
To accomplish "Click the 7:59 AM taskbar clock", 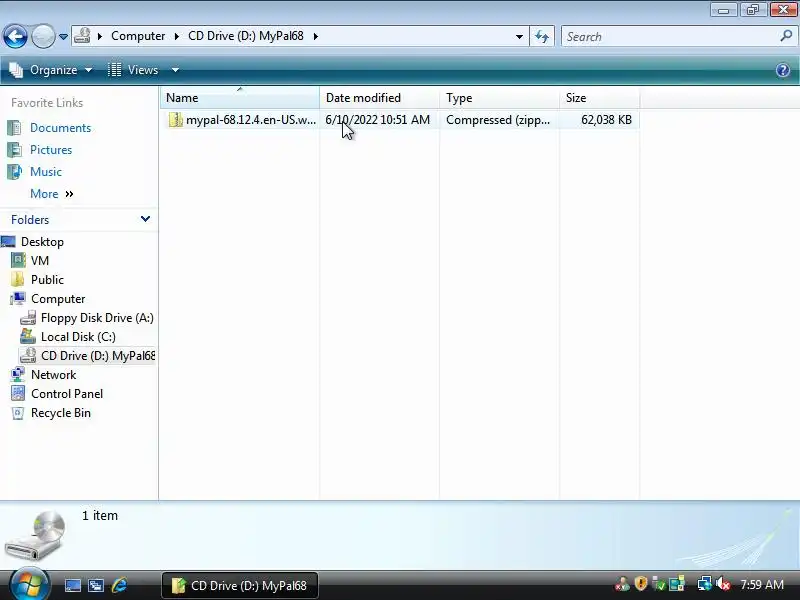I will pyautogui.click(x=762, y=584).
